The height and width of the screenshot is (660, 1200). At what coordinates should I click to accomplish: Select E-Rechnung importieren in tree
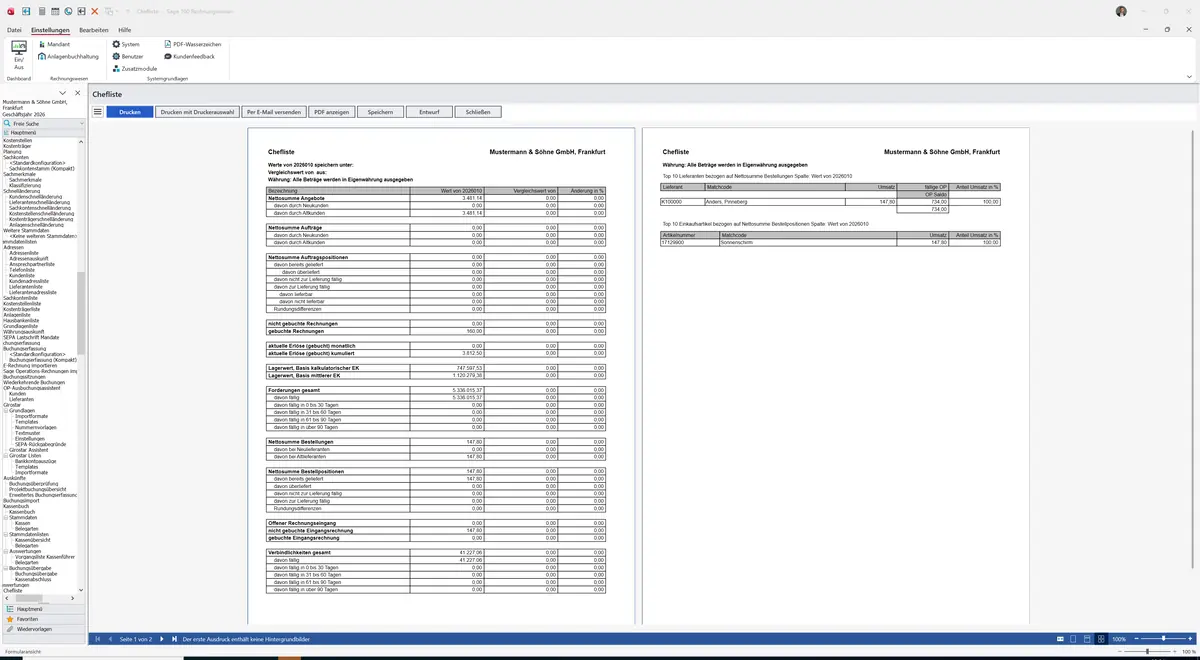coord(30,365)
